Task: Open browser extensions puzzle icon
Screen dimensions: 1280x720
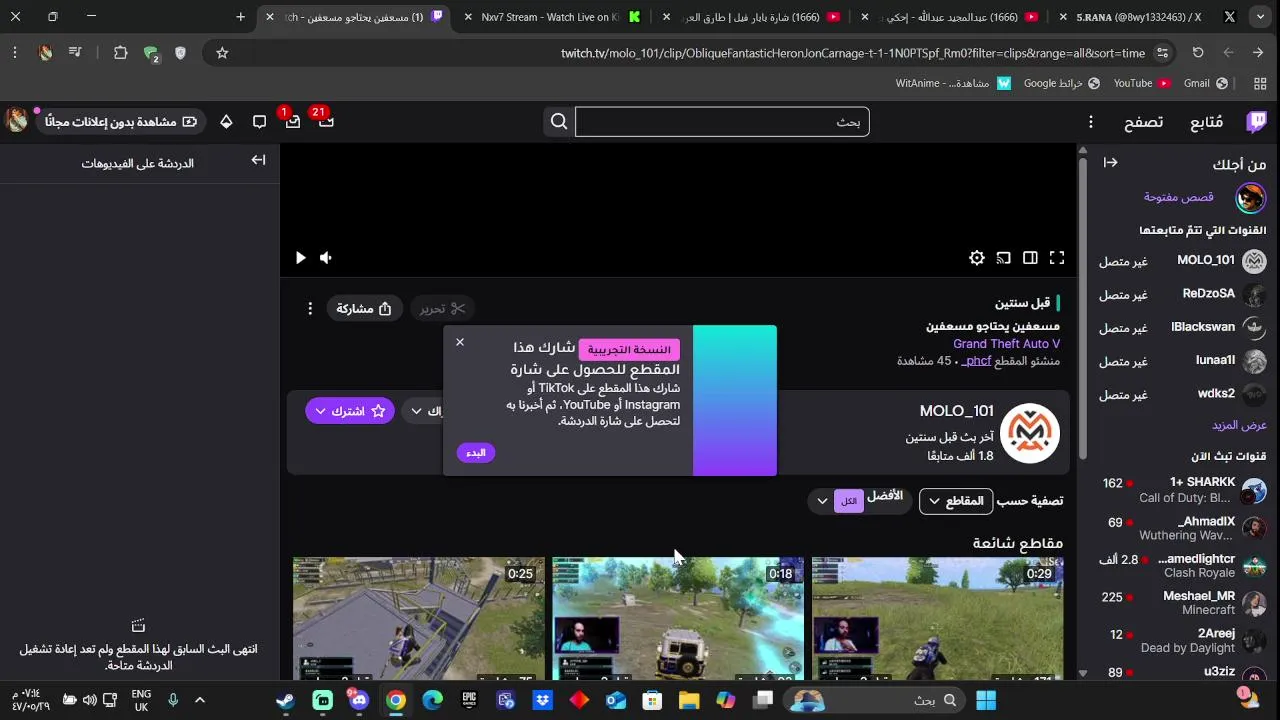Action: pos(121,53)
